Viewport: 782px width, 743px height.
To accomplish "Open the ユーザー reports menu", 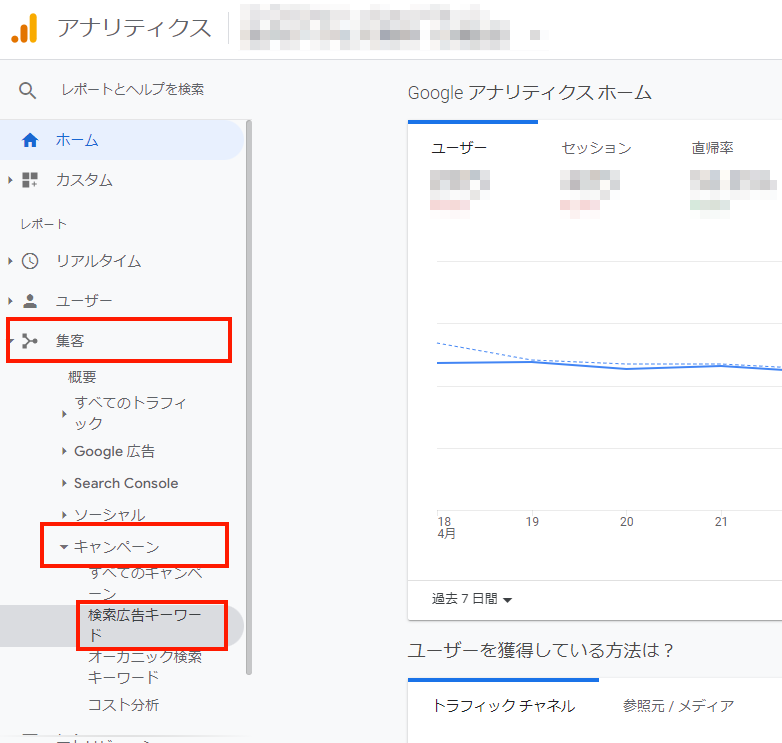I will point(84,301).
